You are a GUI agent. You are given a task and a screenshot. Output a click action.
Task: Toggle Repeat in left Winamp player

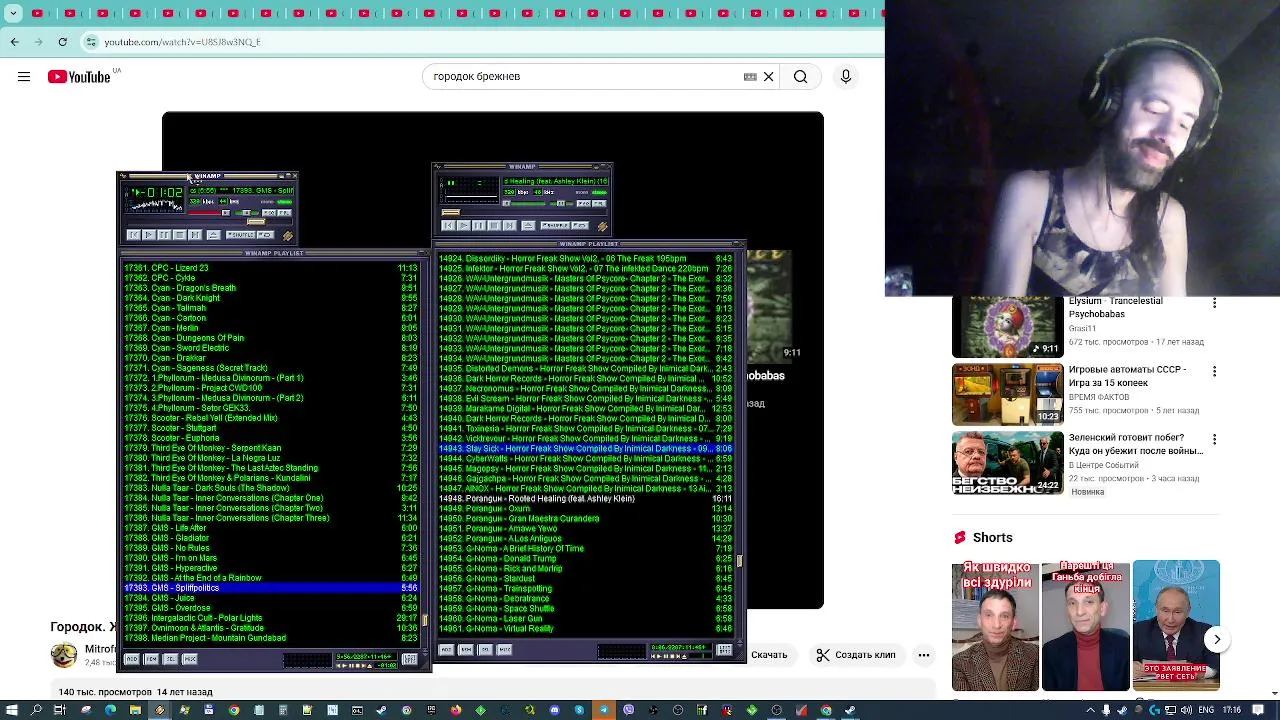point(265,235)
